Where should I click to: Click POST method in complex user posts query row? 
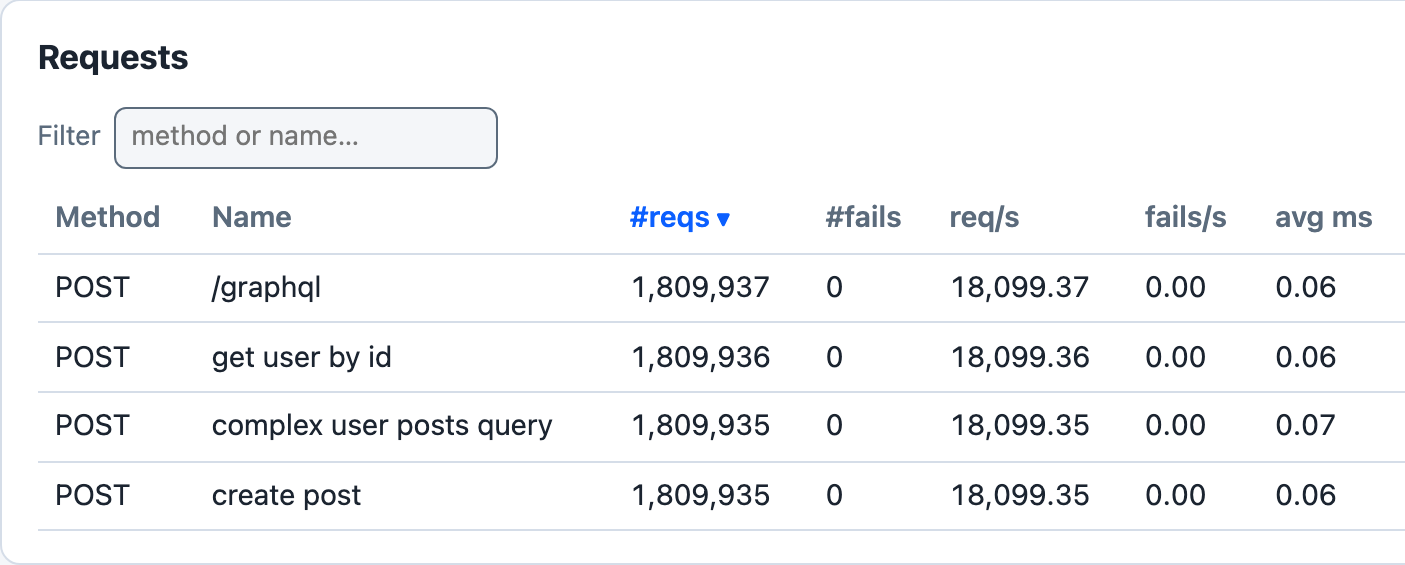click(93, 426)
